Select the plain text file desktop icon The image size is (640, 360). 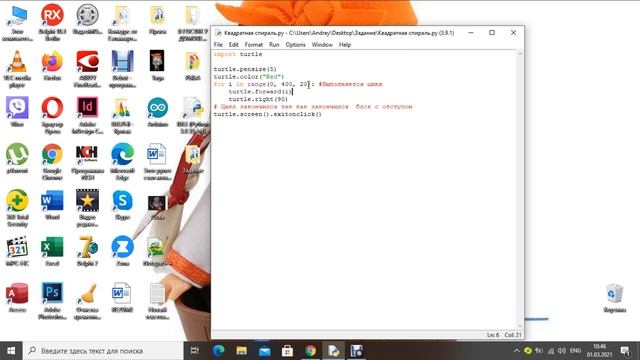pyautogui.click(x=158, y=301)
